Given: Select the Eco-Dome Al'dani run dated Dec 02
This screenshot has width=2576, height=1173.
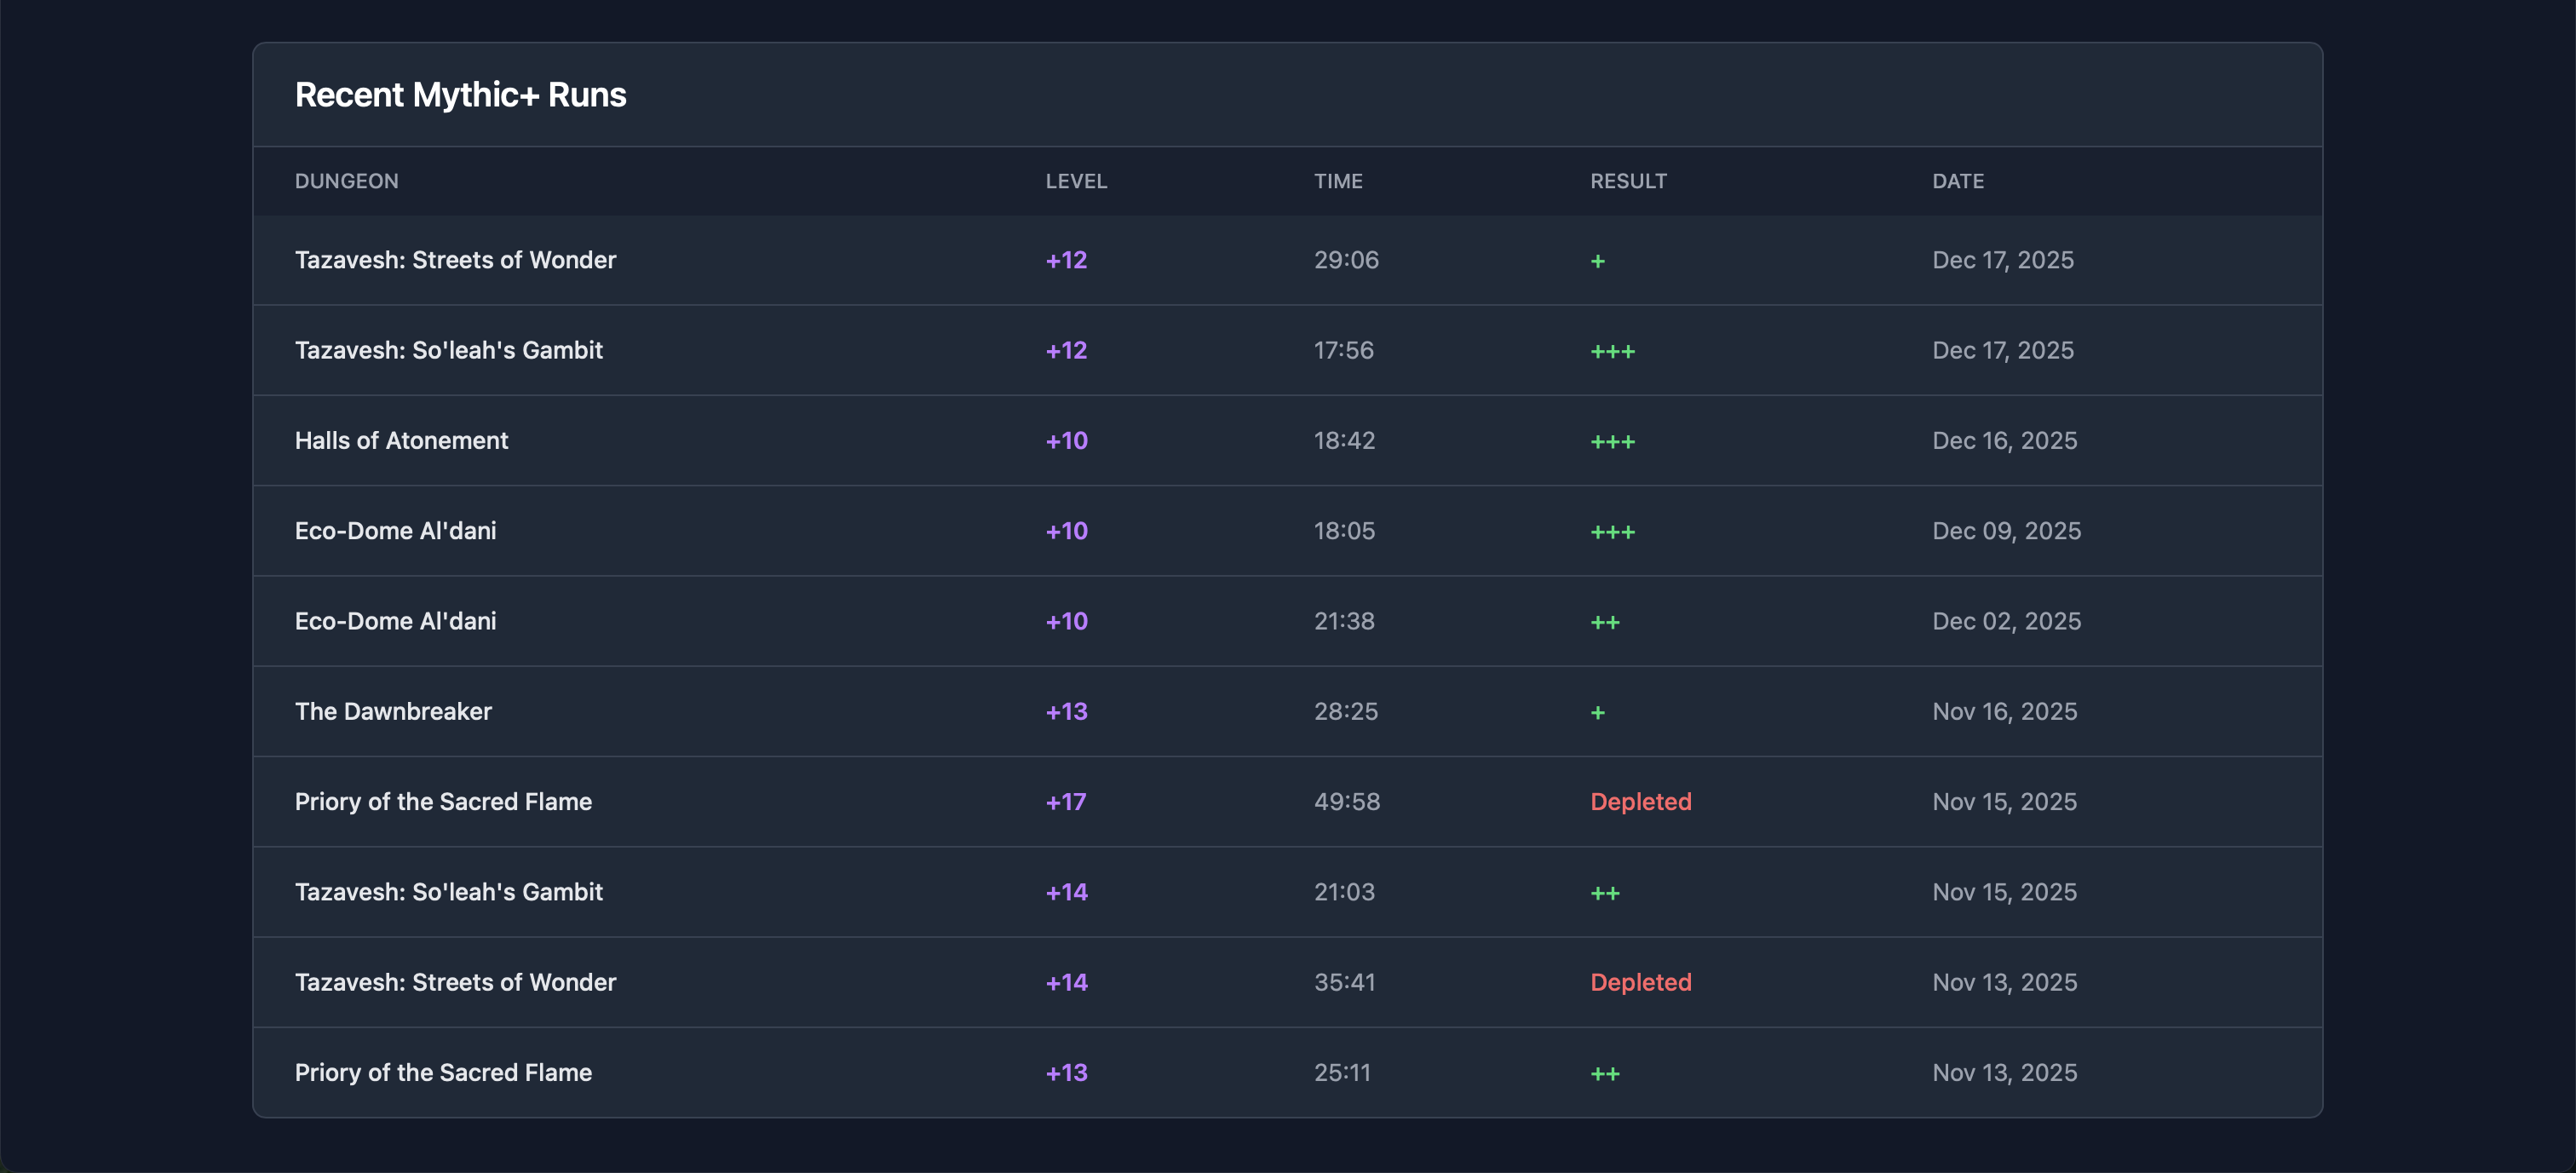Looking at the screenshot, I should click(395, 620).
